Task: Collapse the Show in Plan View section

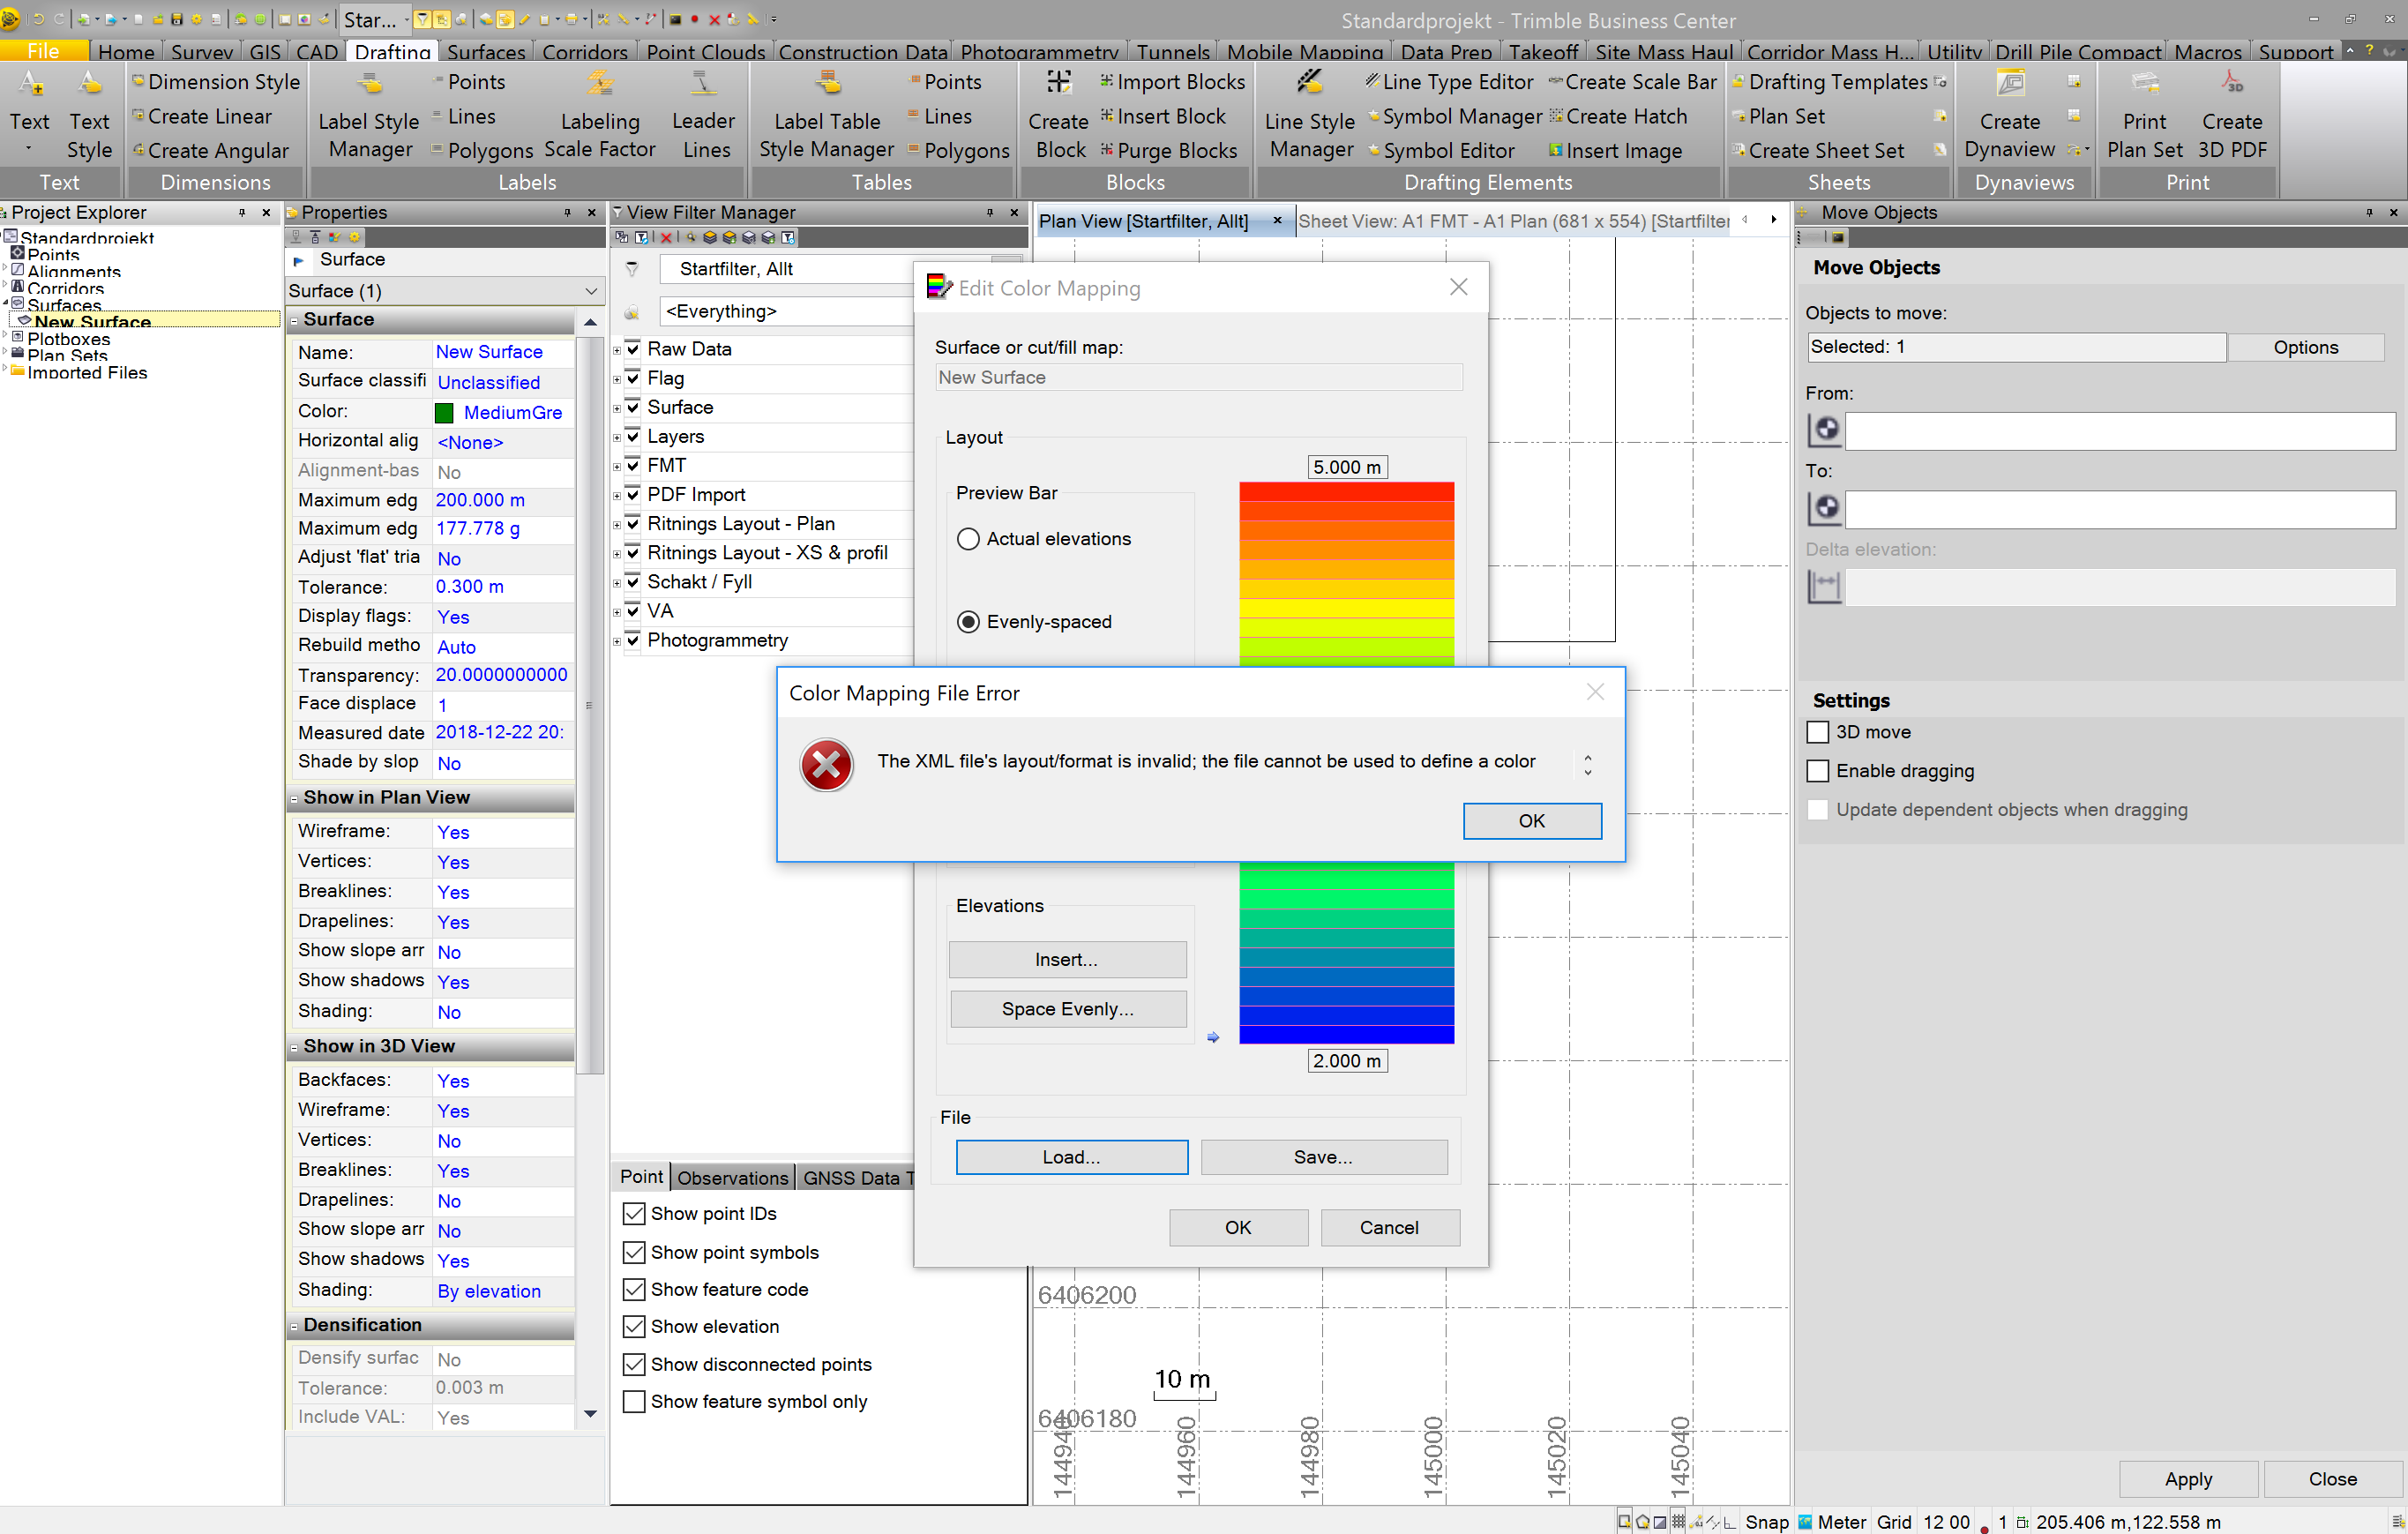Action: (295, 798)
